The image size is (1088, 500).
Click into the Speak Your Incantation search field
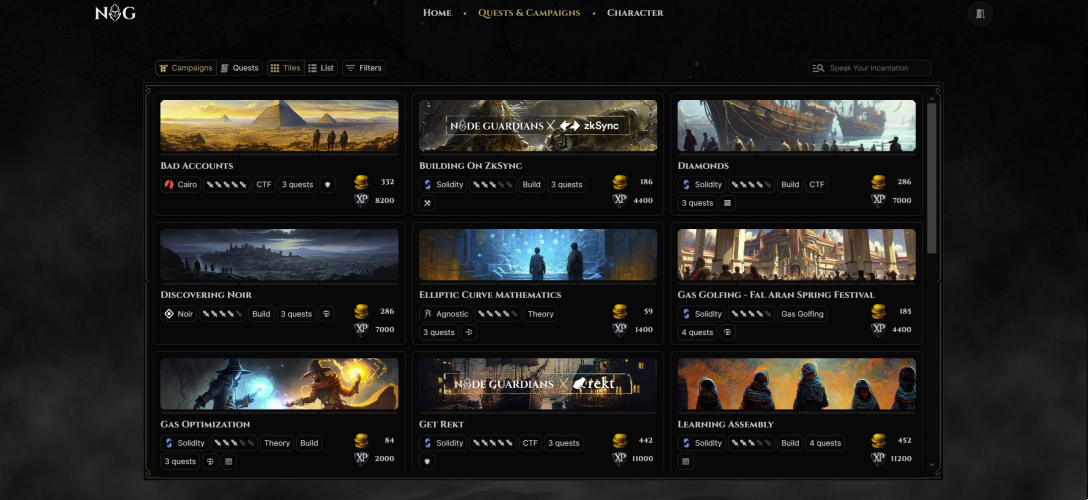[x=869, y=68]
